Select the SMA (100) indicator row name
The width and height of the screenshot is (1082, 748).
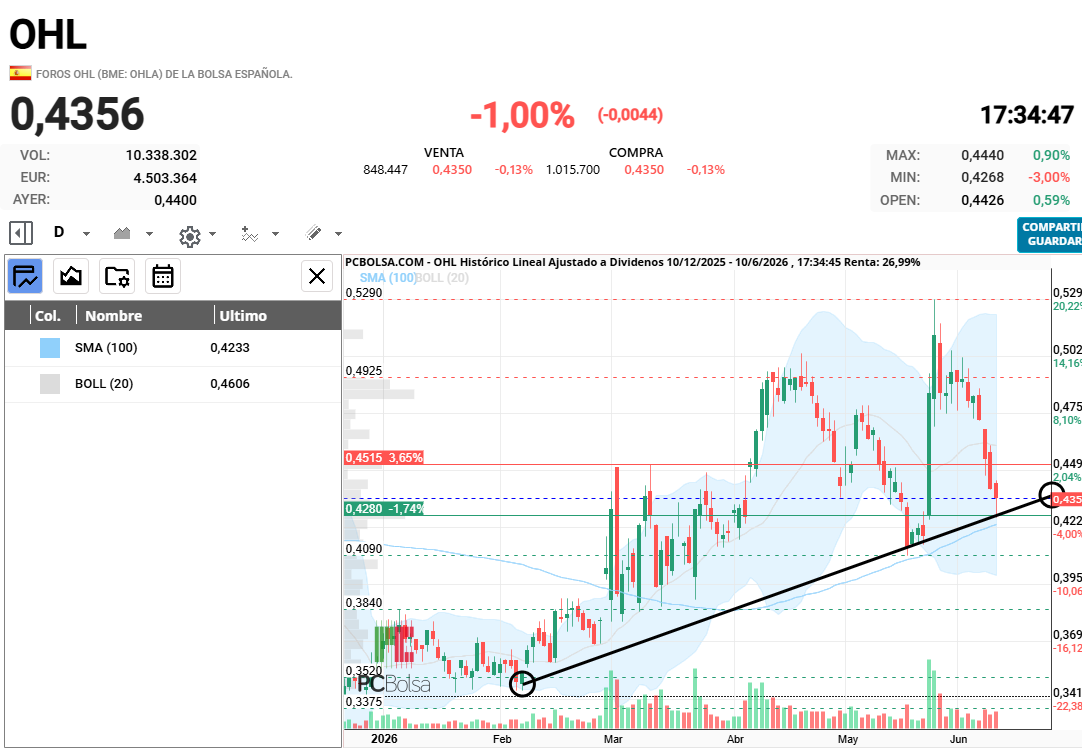[106, 348]
